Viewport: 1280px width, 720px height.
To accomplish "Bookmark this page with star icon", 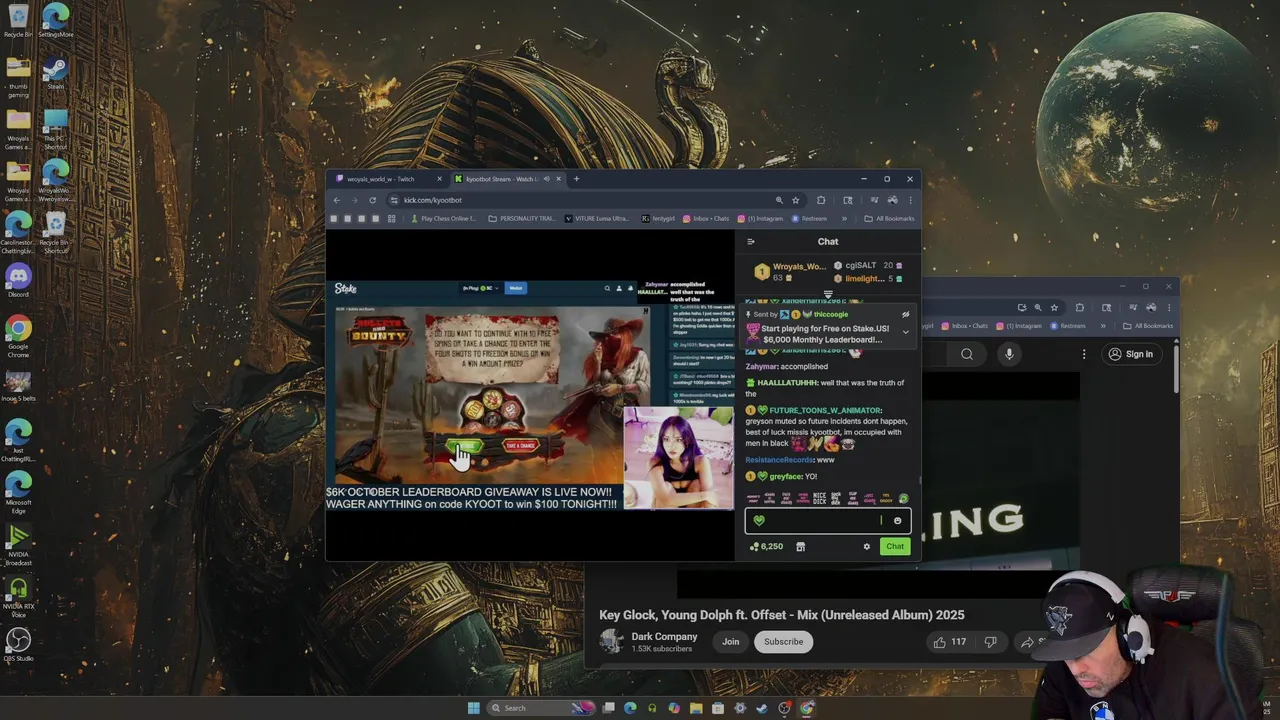I will [796, 200].
